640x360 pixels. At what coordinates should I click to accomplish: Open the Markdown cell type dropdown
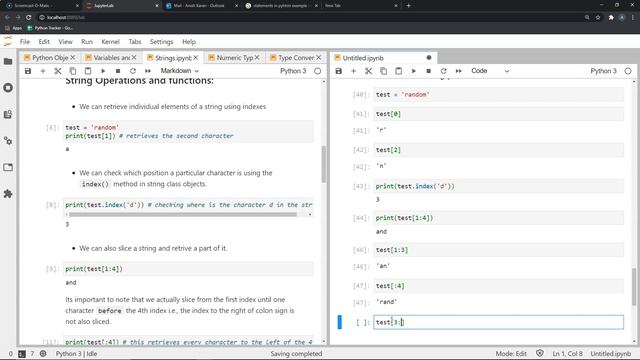point(180,71)
